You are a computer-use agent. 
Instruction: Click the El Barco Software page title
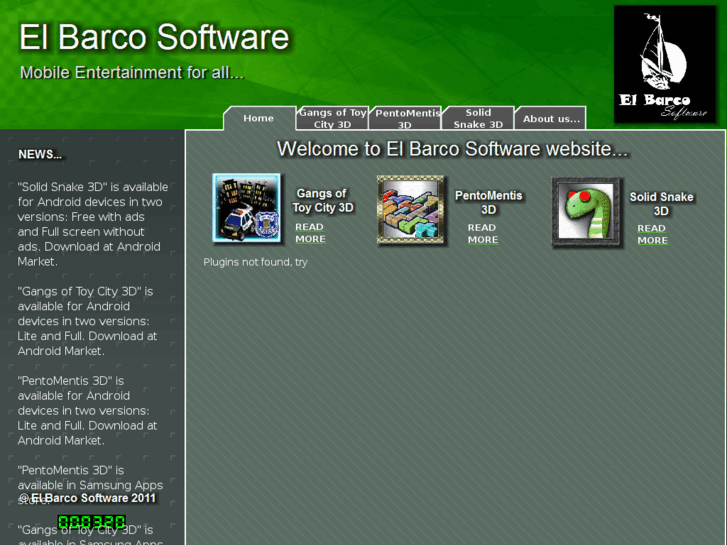coord(154,37)
